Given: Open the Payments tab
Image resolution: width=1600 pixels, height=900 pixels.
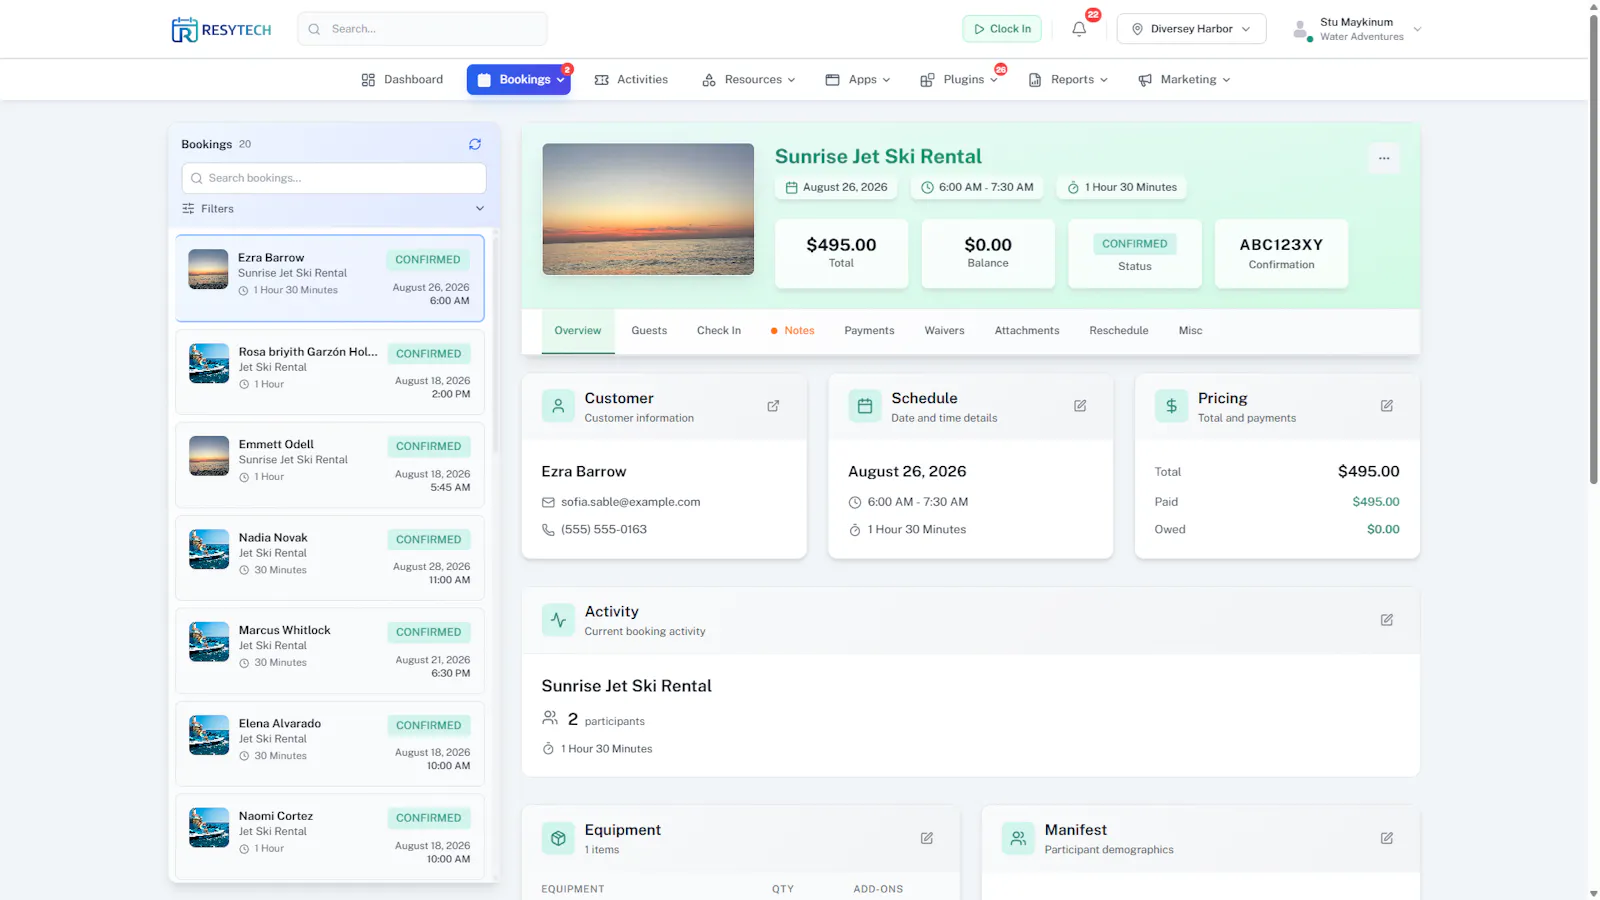Looking at the screenshot, I should (869, 331).
